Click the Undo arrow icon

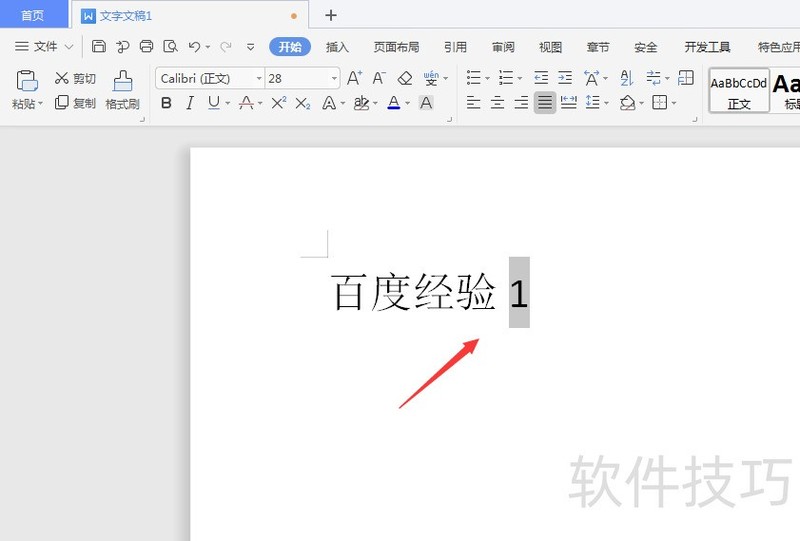tap(194, 47)
